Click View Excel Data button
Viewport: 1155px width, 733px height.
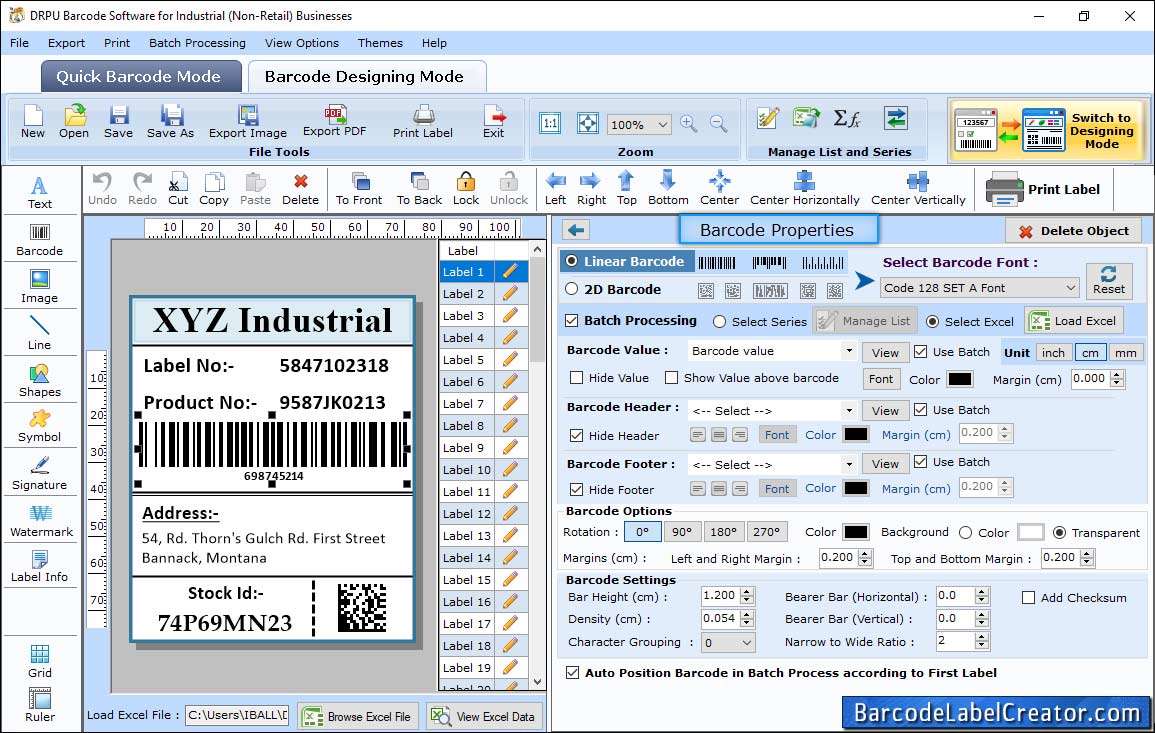pos(483,716)
